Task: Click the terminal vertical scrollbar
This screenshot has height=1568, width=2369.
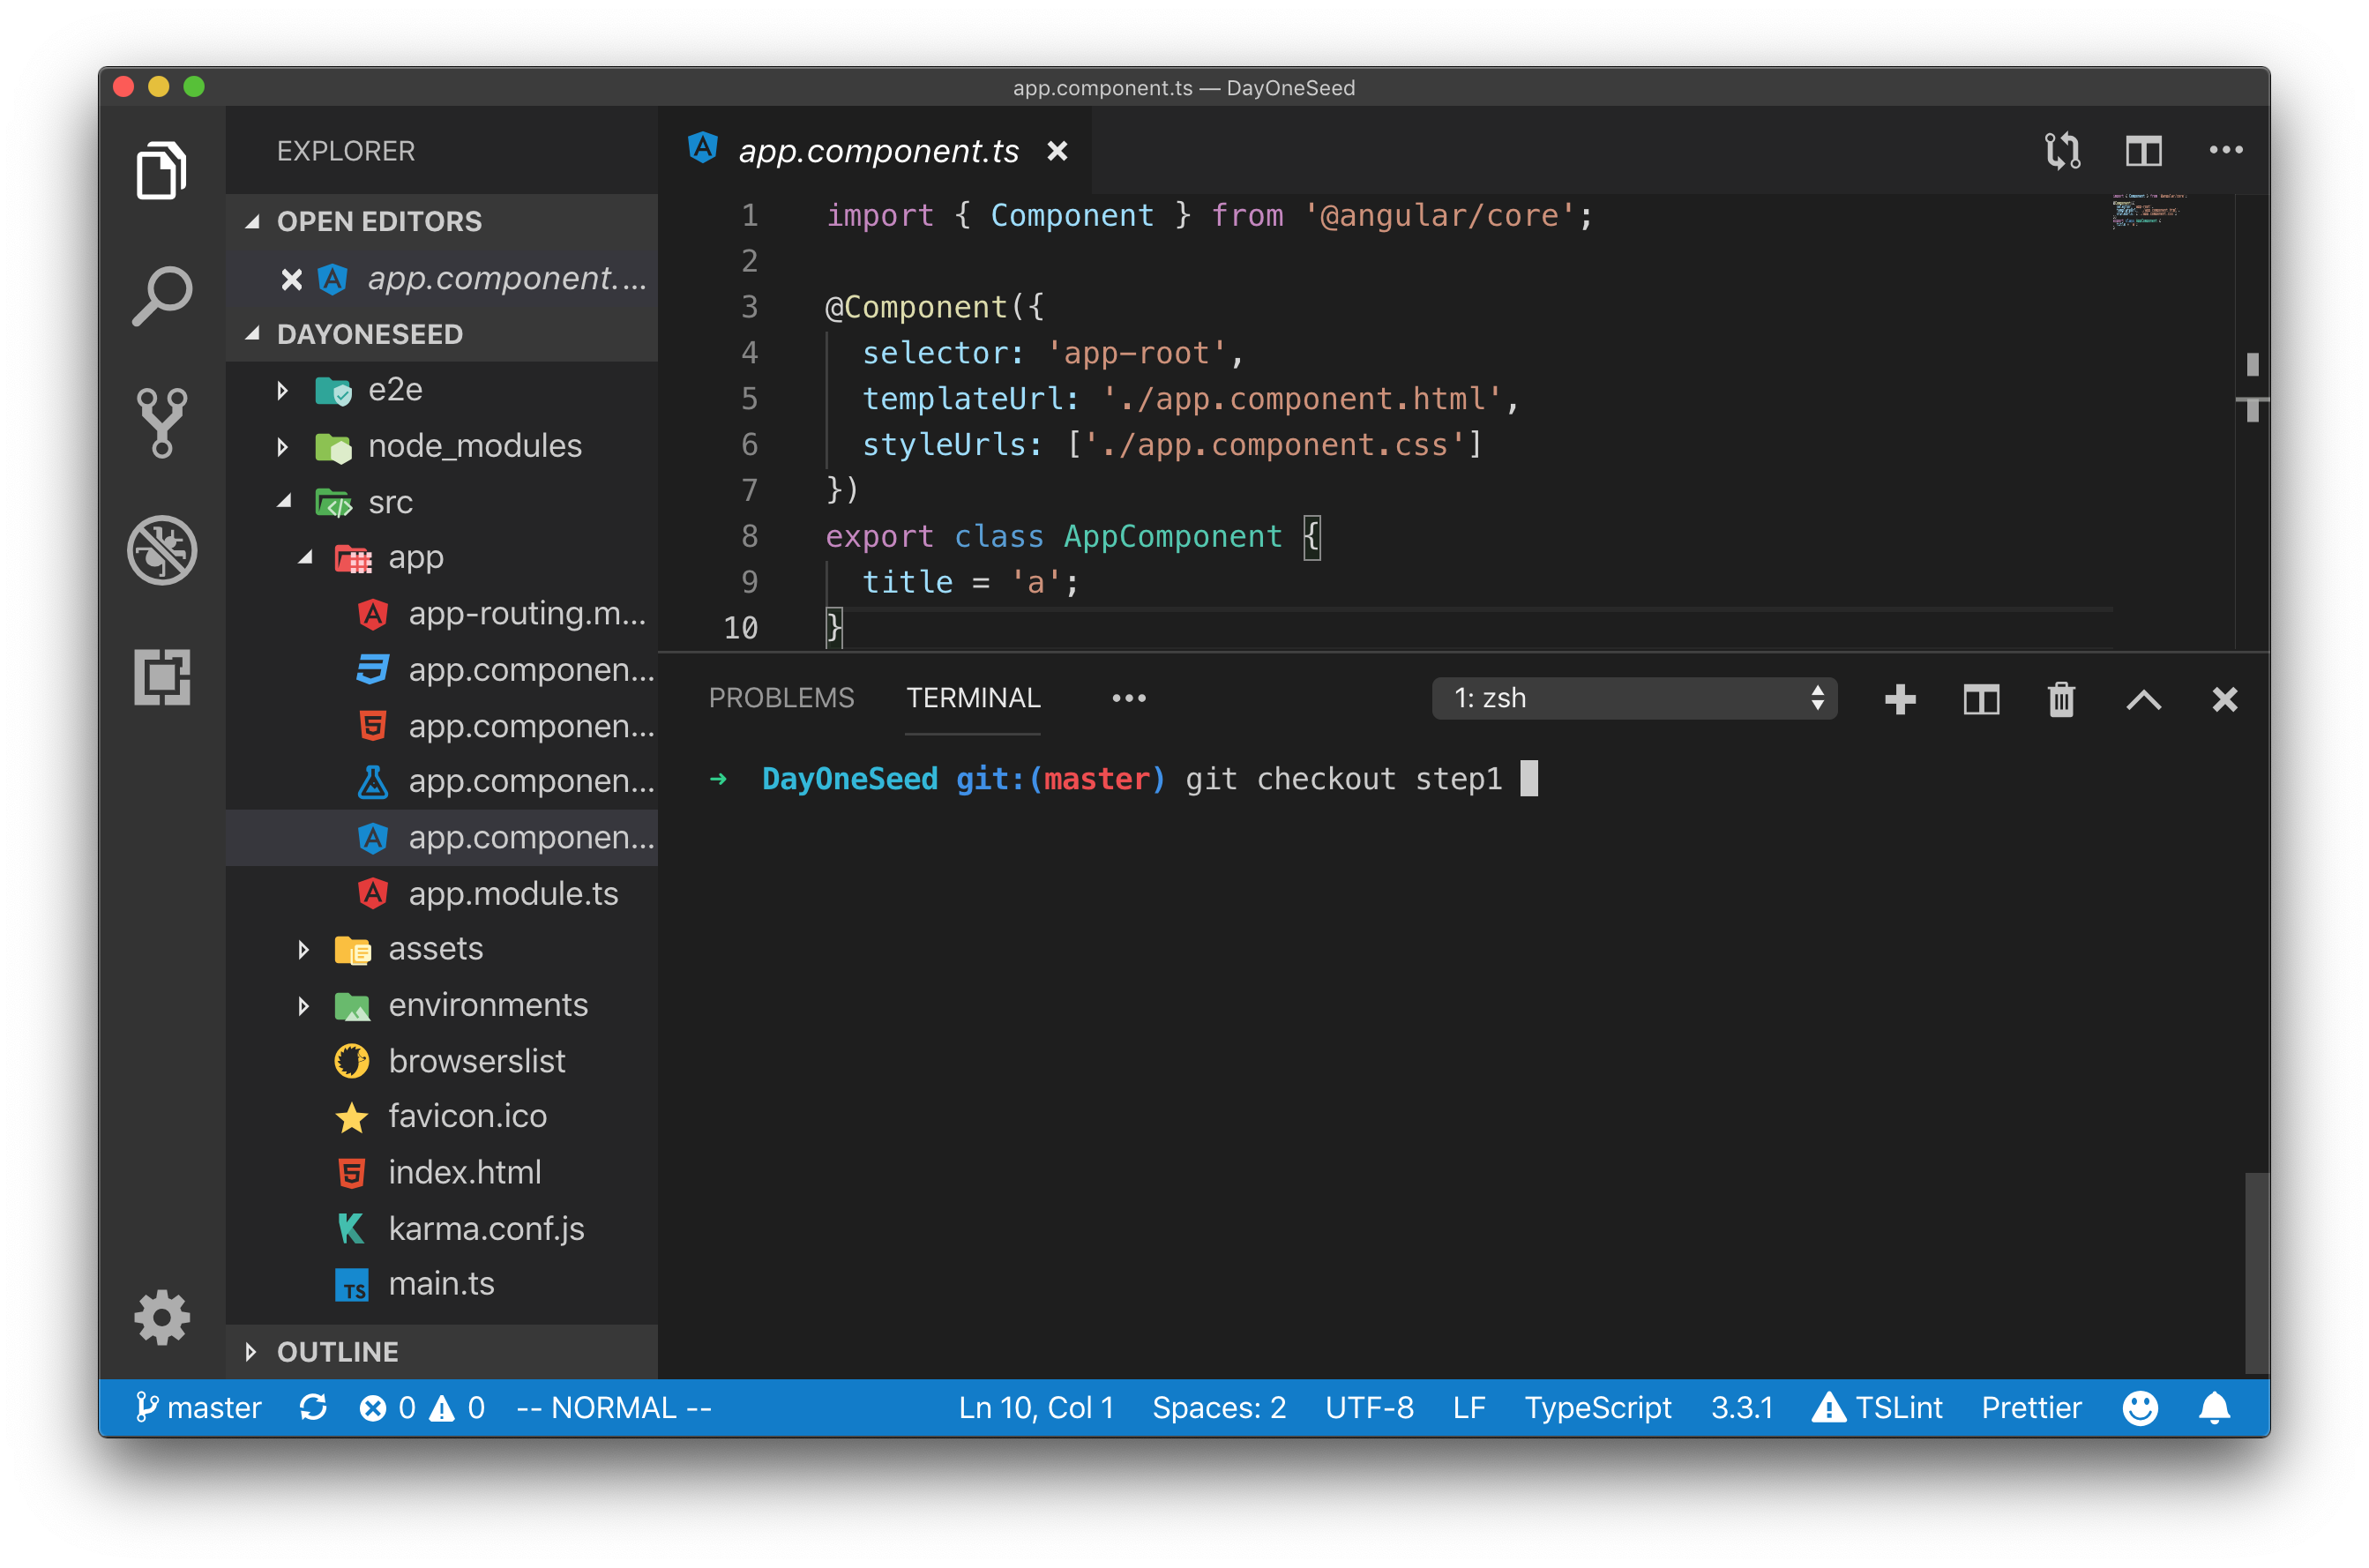Action: [2256, 1272]
